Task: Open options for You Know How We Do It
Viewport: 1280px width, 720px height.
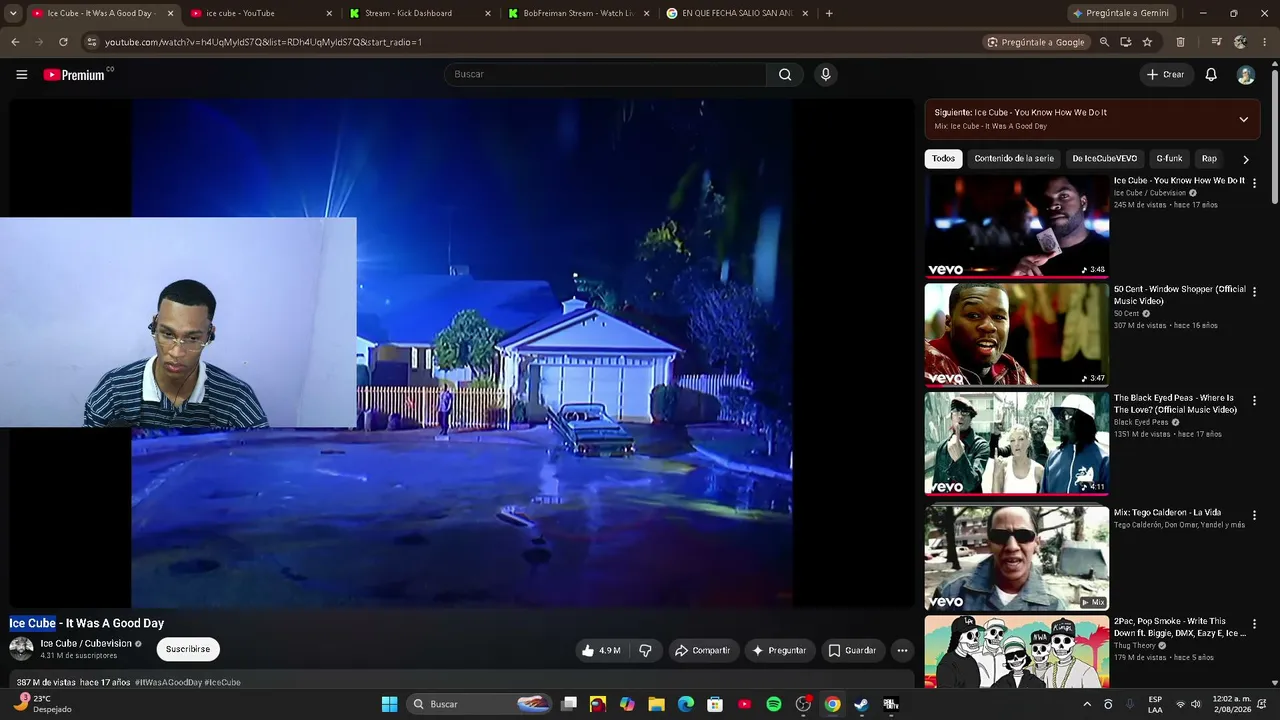Action: click(1254, 183)
